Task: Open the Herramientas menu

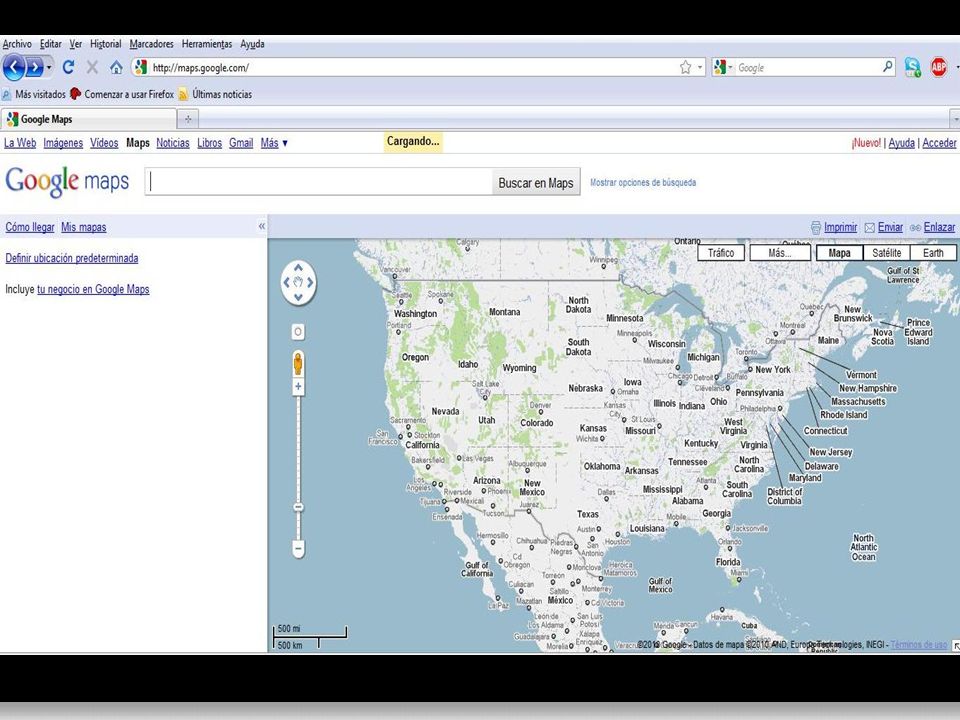Action: tap(207, 43)
